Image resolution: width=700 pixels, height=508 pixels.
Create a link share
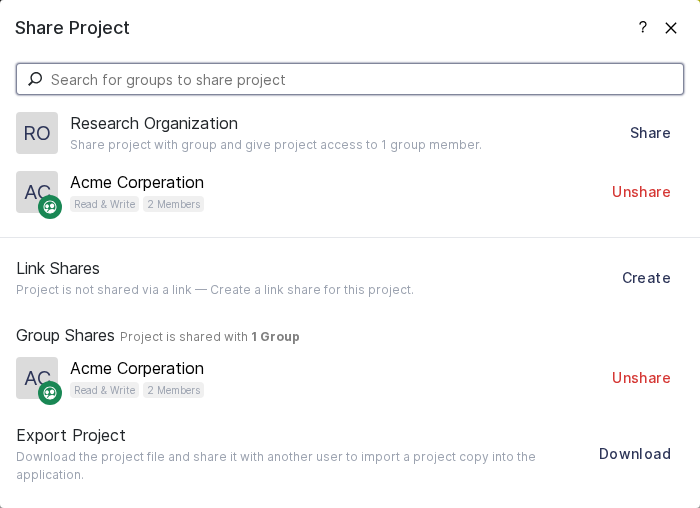(x=646, y=278)
